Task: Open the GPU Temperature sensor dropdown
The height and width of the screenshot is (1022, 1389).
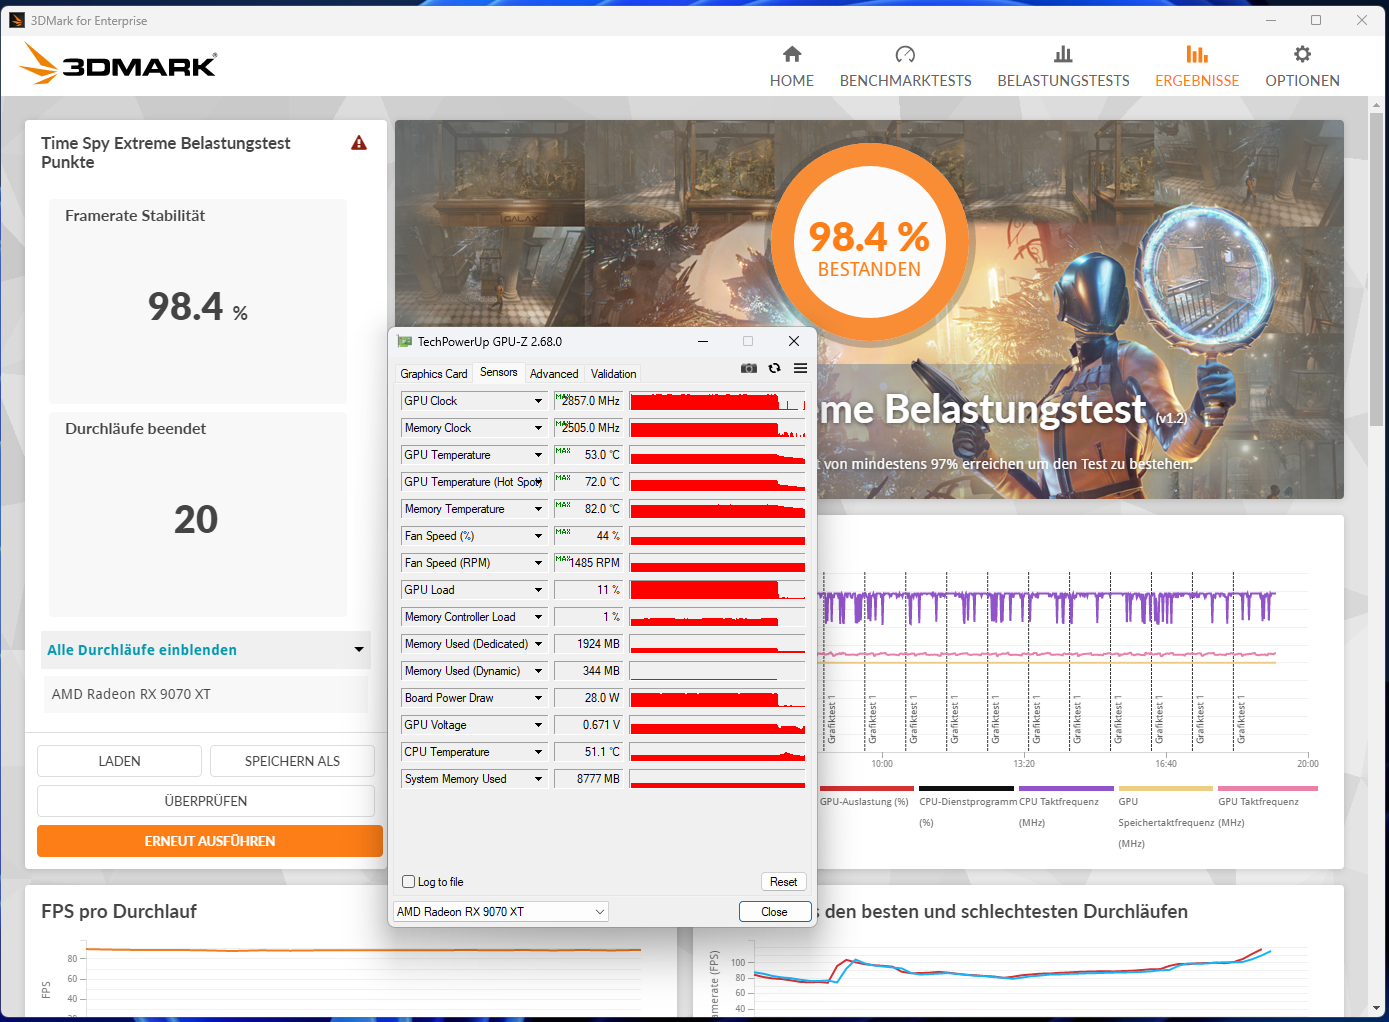Action: click(x=538, y=455)
